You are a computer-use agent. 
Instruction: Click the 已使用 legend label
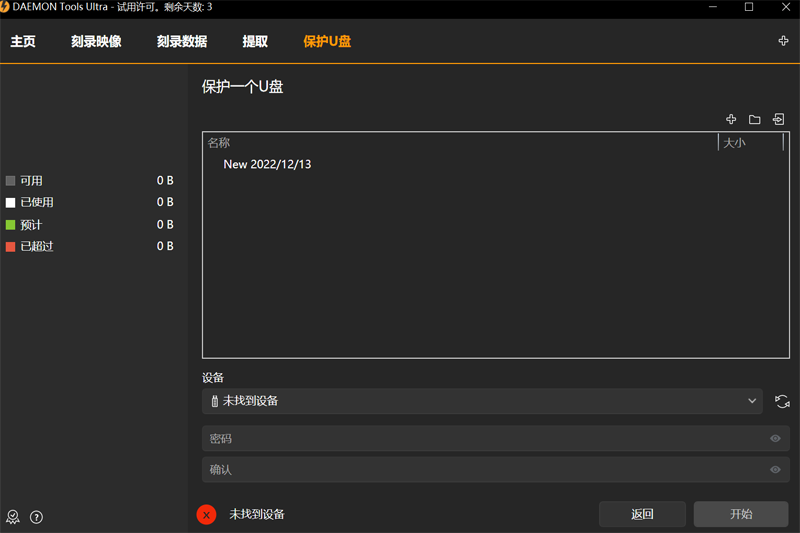point(37,202)
